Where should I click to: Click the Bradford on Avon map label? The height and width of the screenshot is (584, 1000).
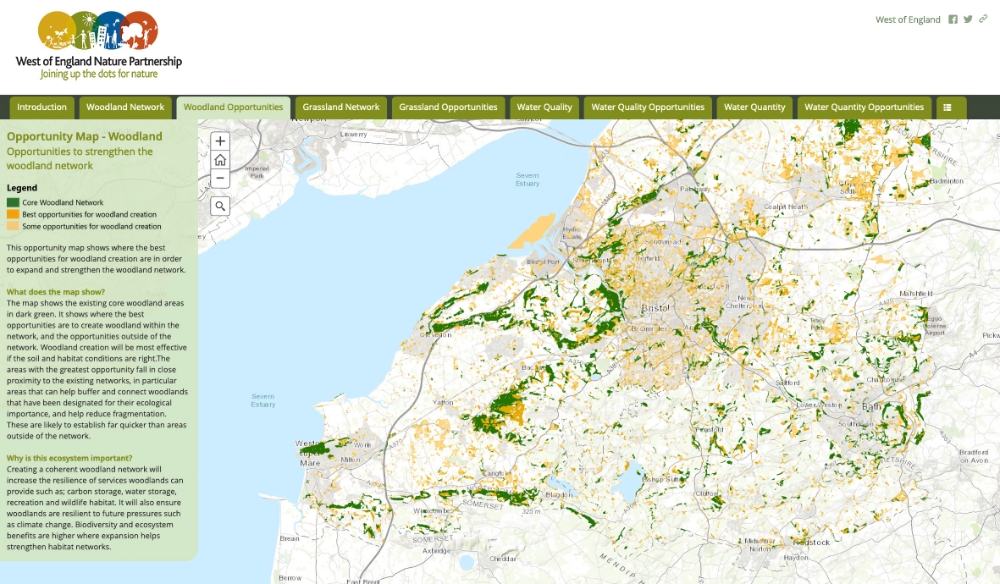click(973, 456)
